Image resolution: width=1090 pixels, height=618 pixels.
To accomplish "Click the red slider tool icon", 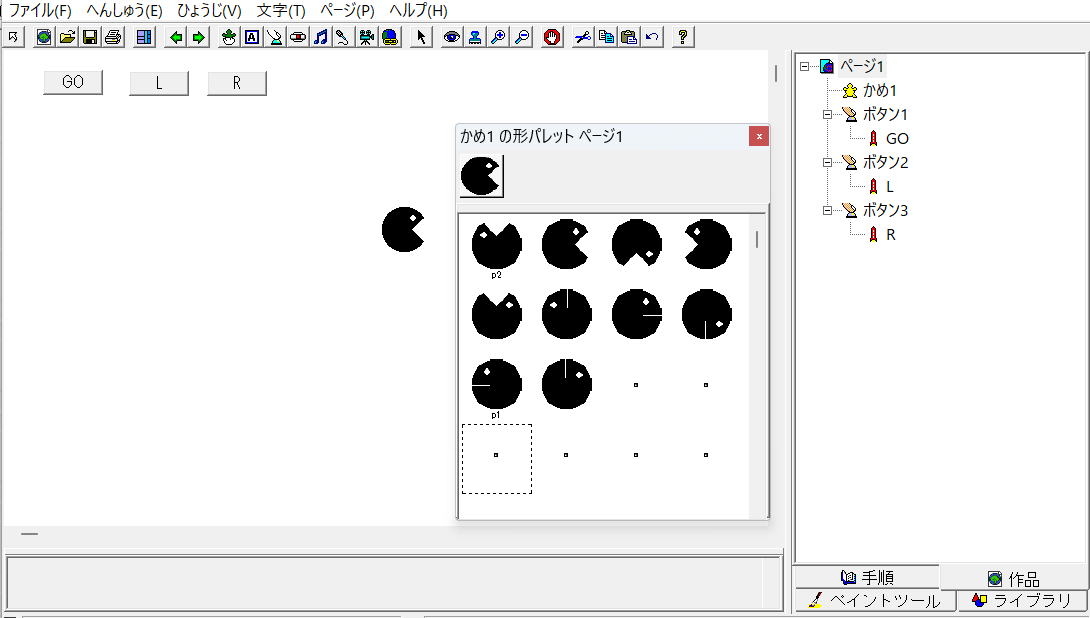I will (x=298, y=37).
